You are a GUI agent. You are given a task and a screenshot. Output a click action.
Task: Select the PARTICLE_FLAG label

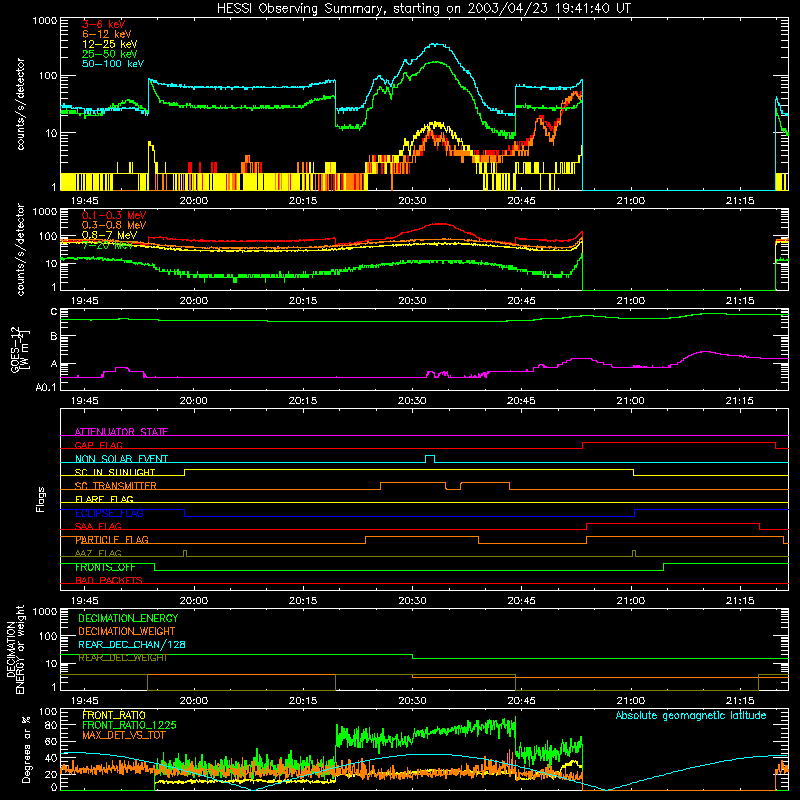(112, 540)
